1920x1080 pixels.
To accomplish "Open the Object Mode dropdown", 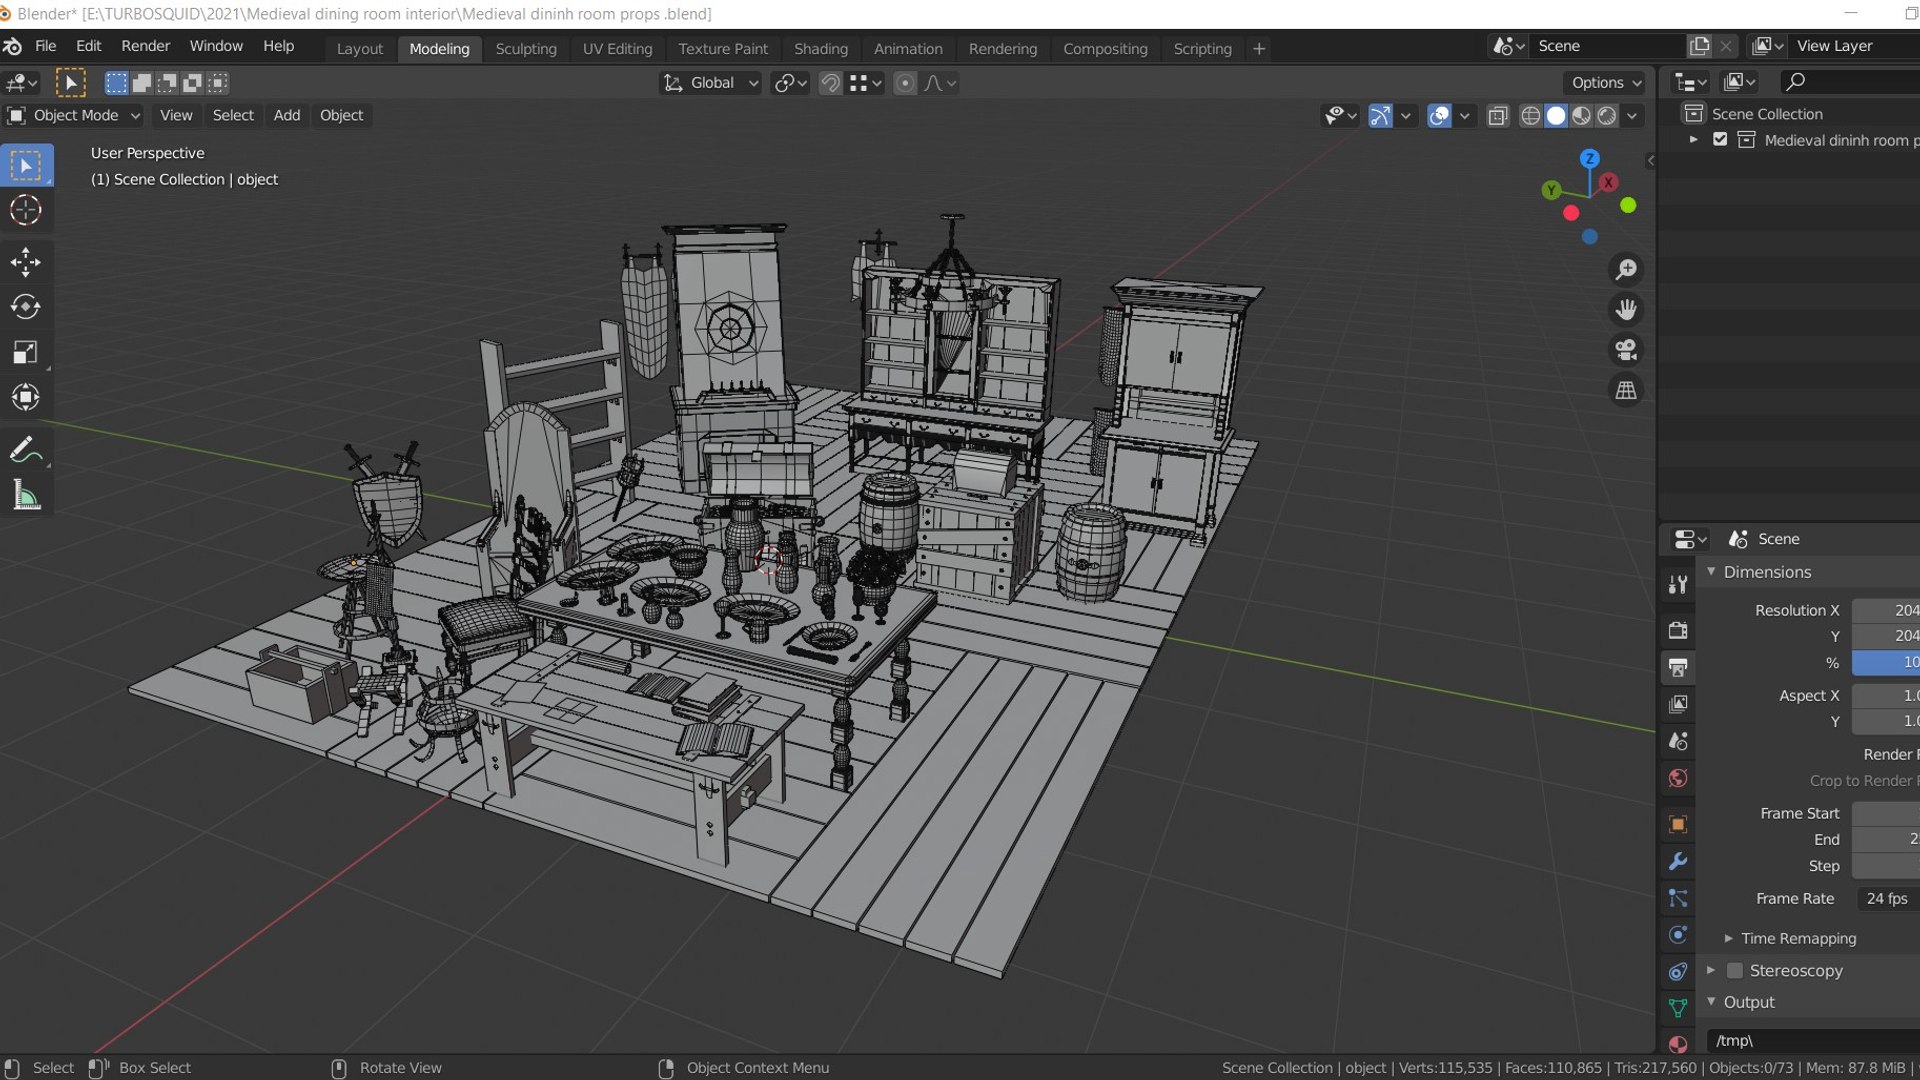I will click(x=74, y=115).
